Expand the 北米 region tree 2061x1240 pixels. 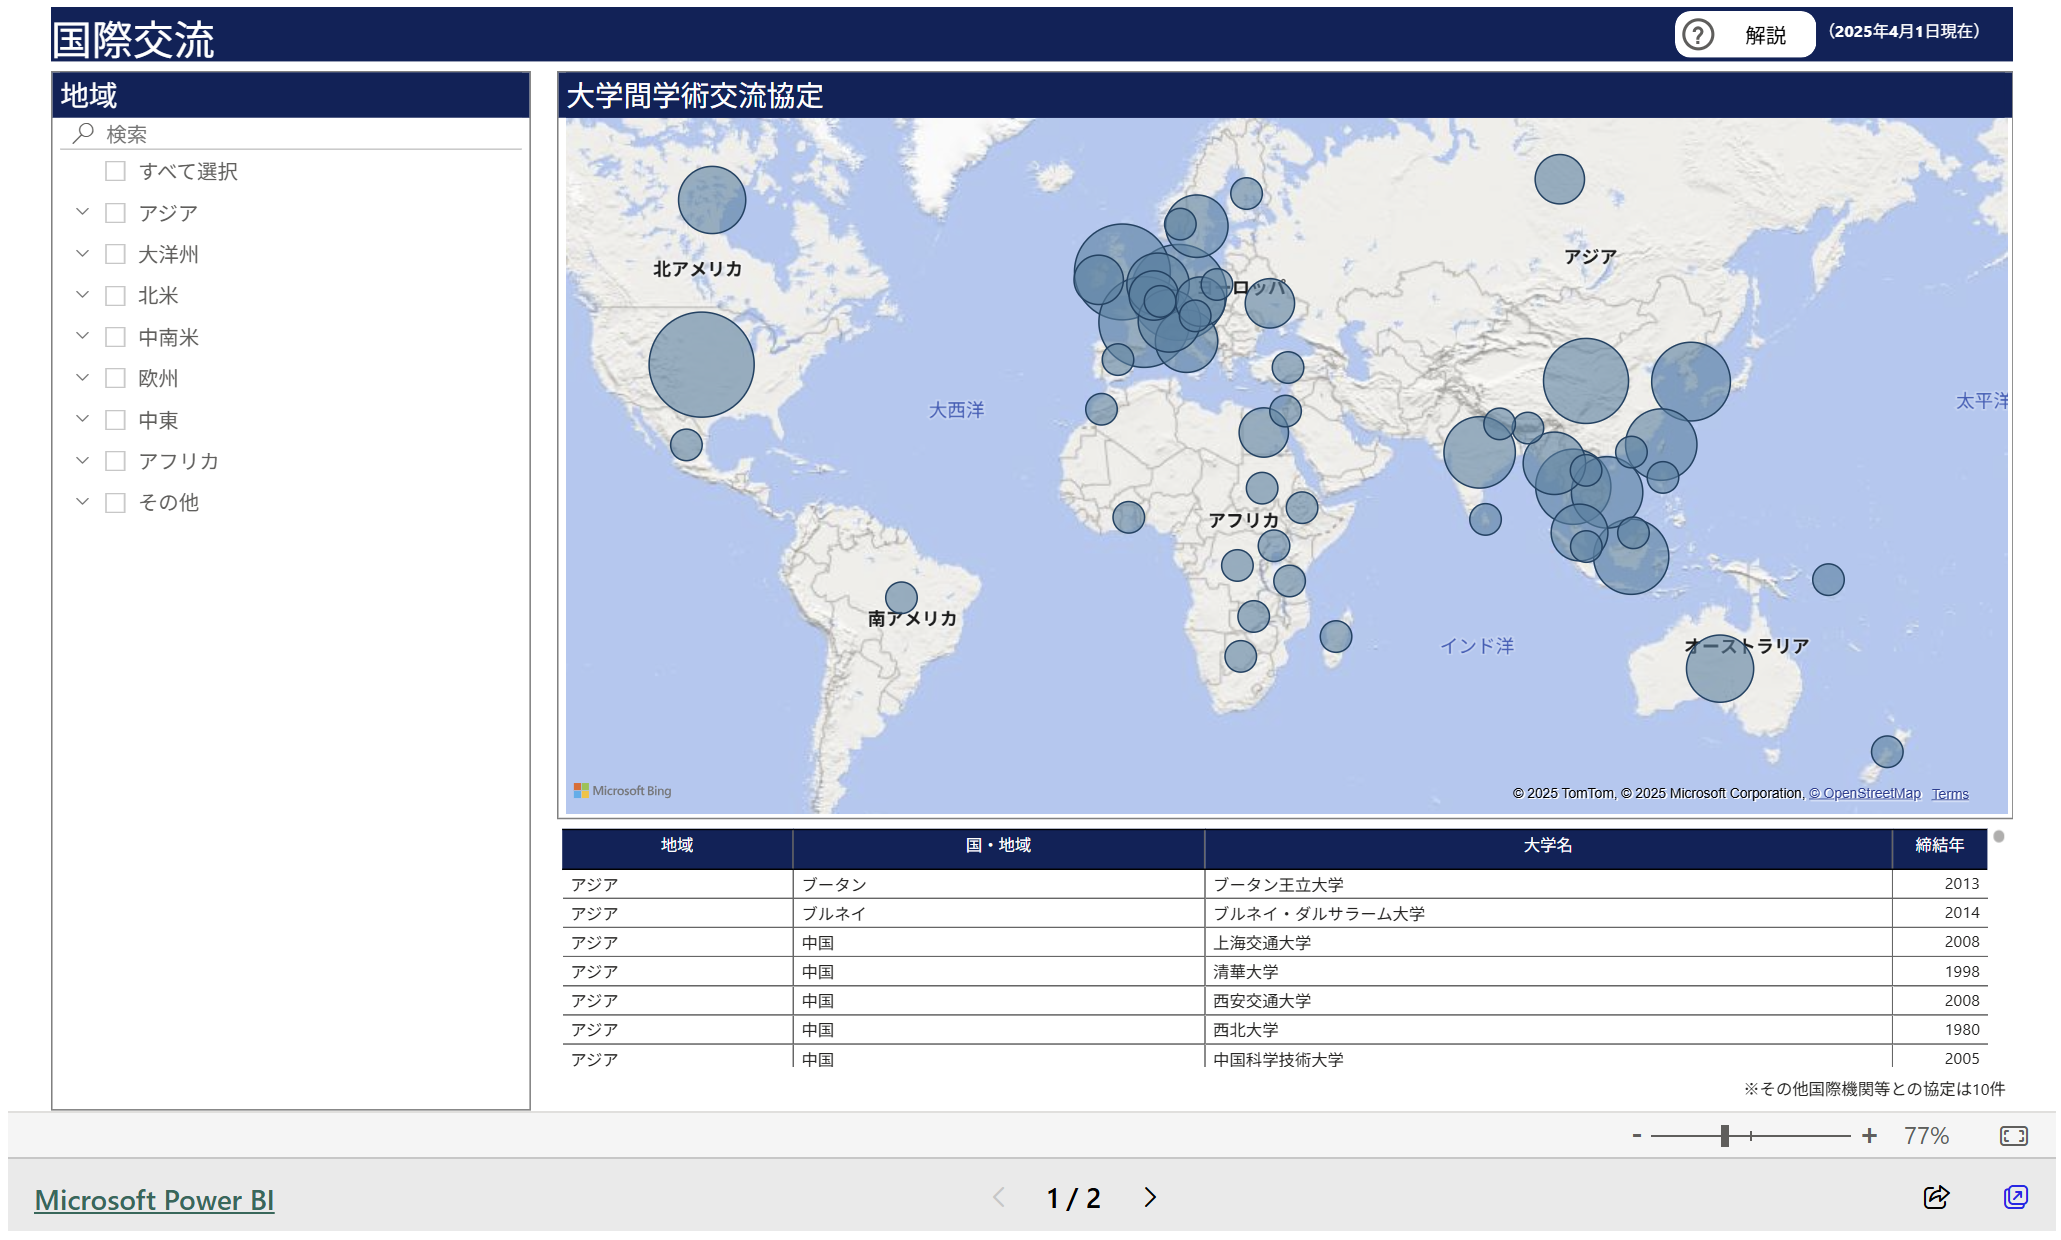pyautogui.click(x=83, y=295)
